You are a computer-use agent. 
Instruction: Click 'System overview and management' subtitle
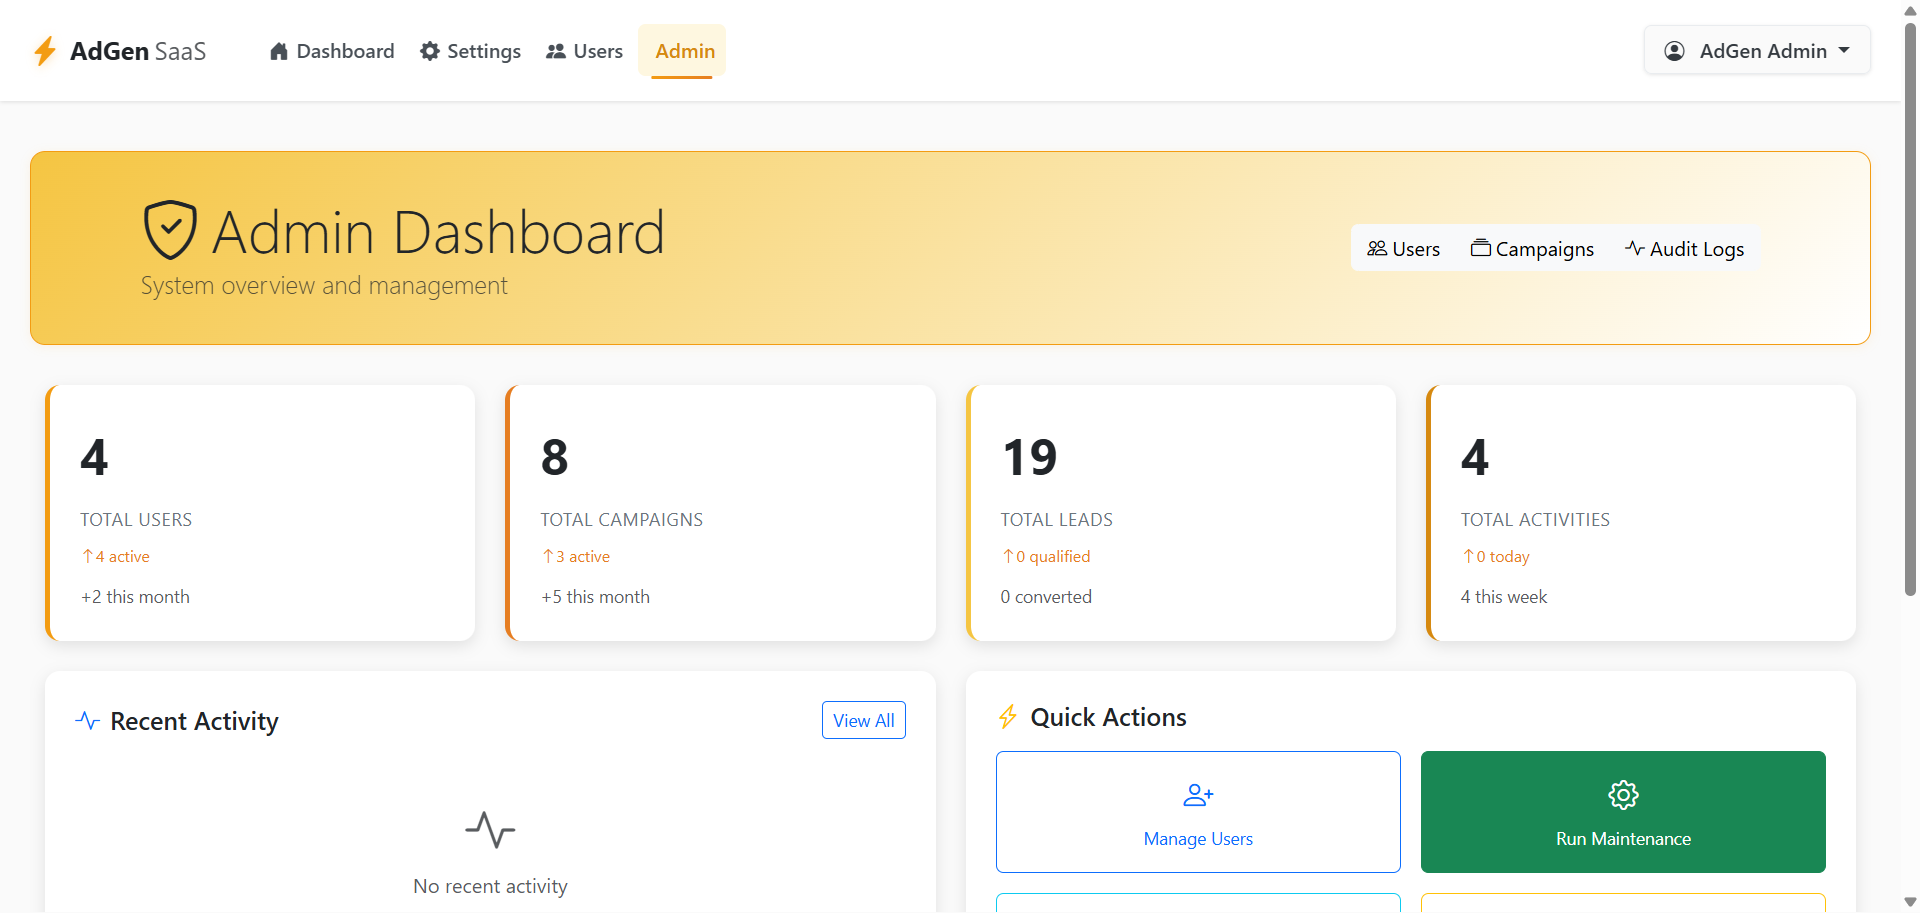(x=324, y=286)
